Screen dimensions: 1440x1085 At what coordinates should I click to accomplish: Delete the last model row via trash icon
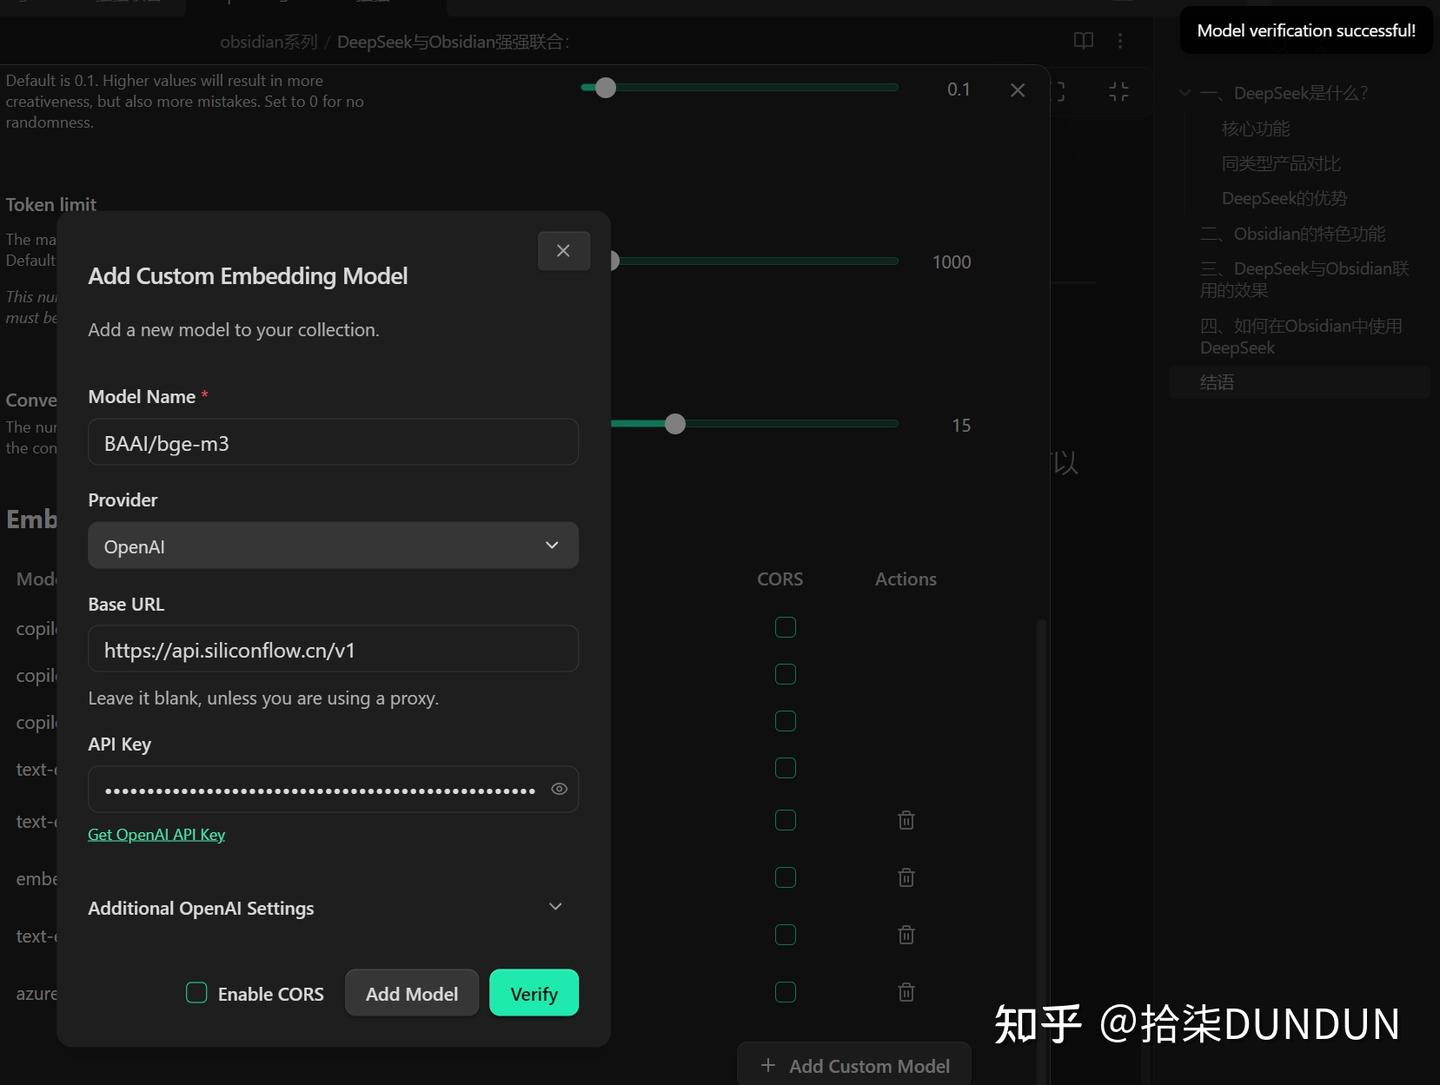[906, 992]
